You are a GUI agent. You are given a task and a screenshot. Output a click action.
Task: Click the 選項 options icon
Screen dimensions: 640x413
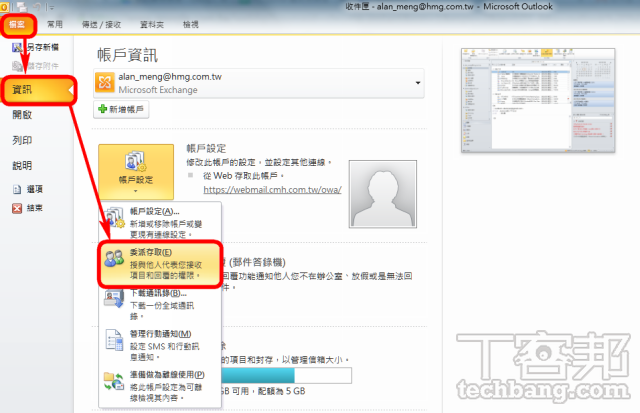pos(17,189)
